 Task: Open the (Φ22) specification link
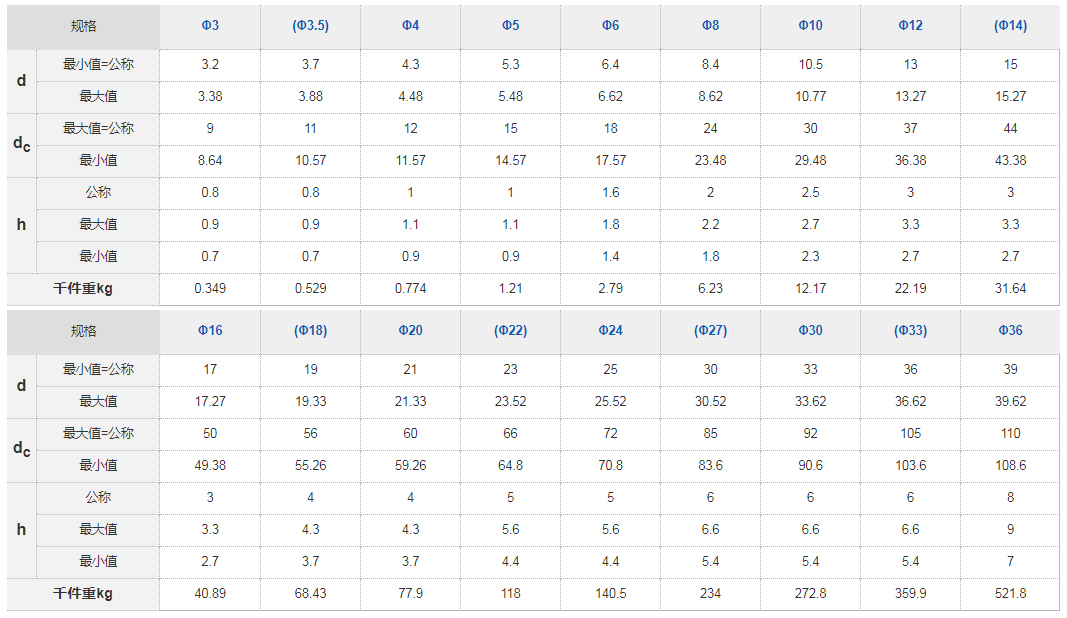pyautogui.click(x=510, y=330)
